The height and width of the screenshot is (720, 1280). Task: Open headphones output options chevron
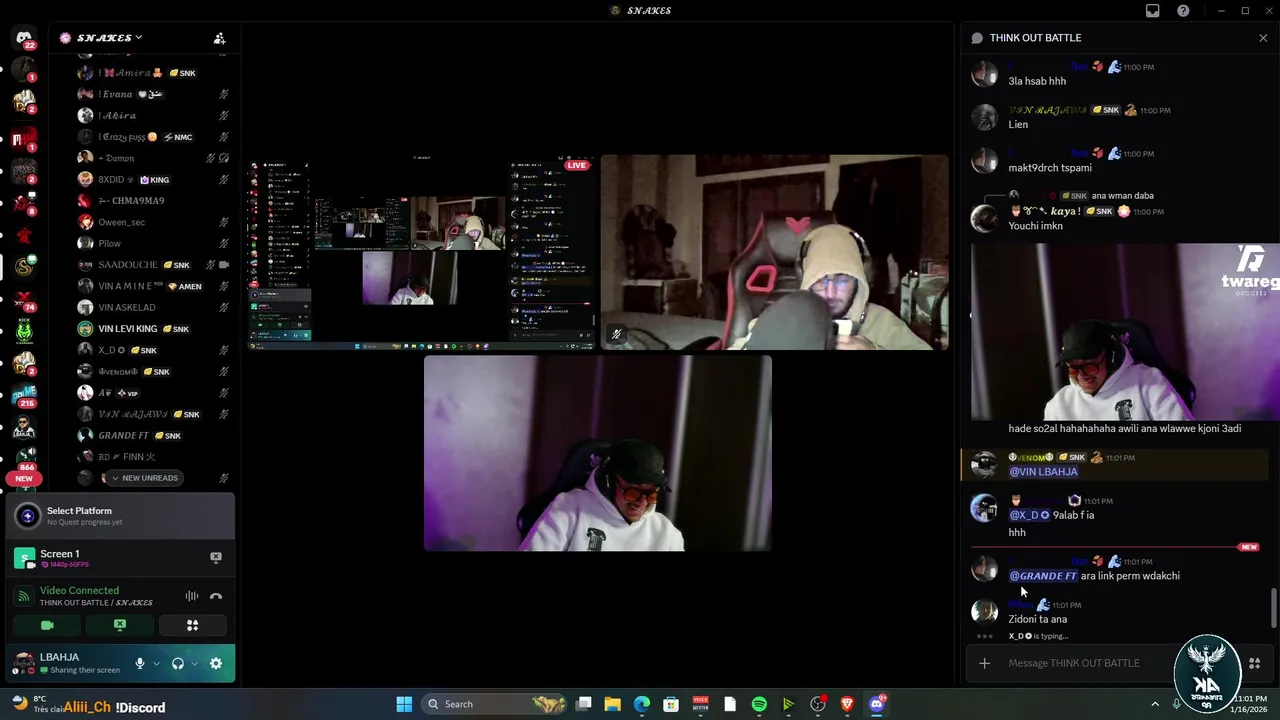[194, 663]
